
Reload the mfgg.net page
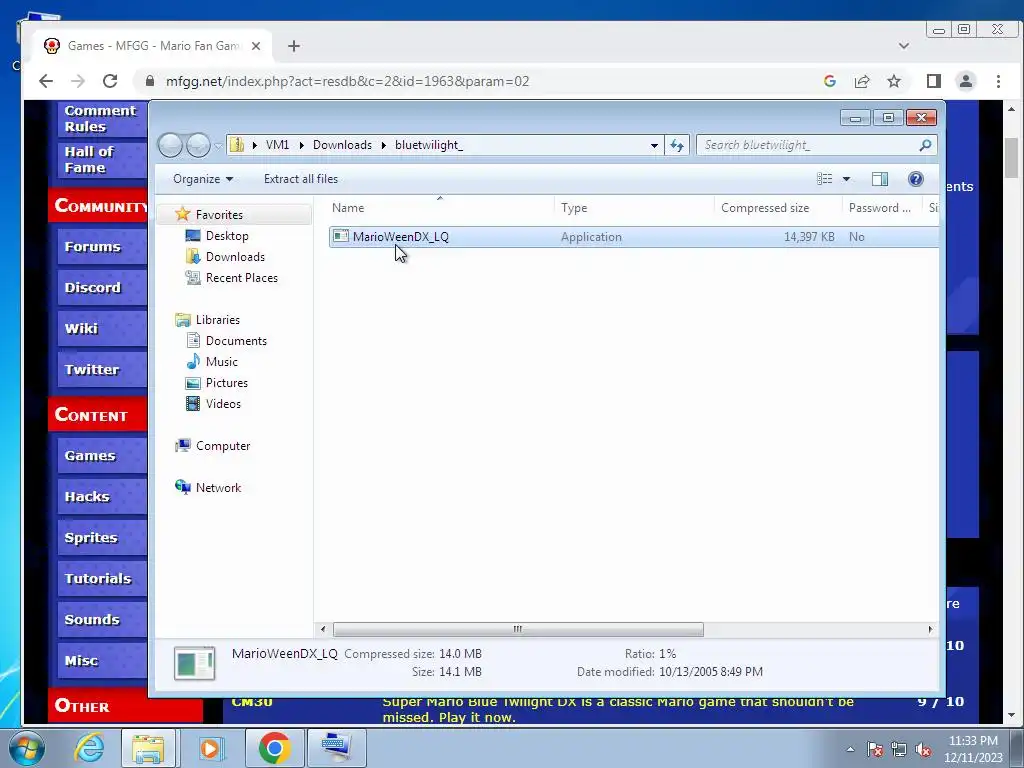pos(110,81)
